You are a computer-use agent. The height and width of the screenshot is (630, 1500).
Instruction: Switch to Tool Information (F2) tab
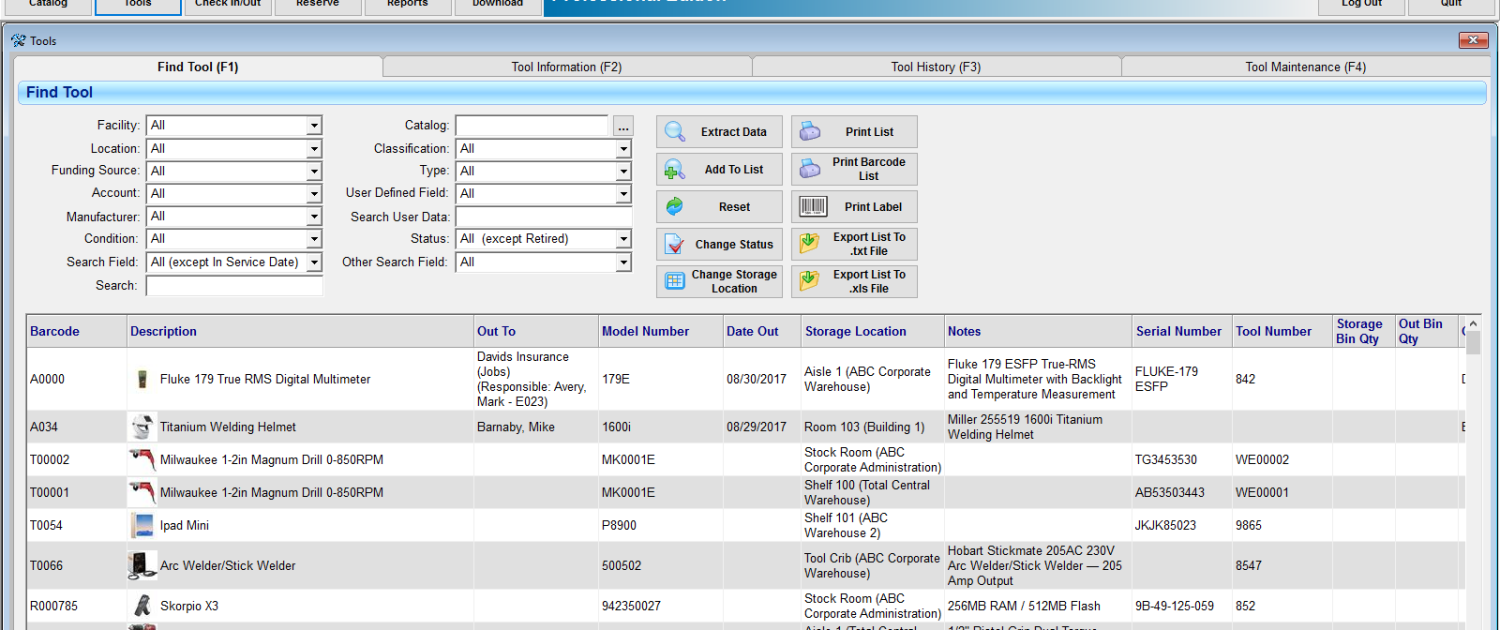click(x=567, y=67)
